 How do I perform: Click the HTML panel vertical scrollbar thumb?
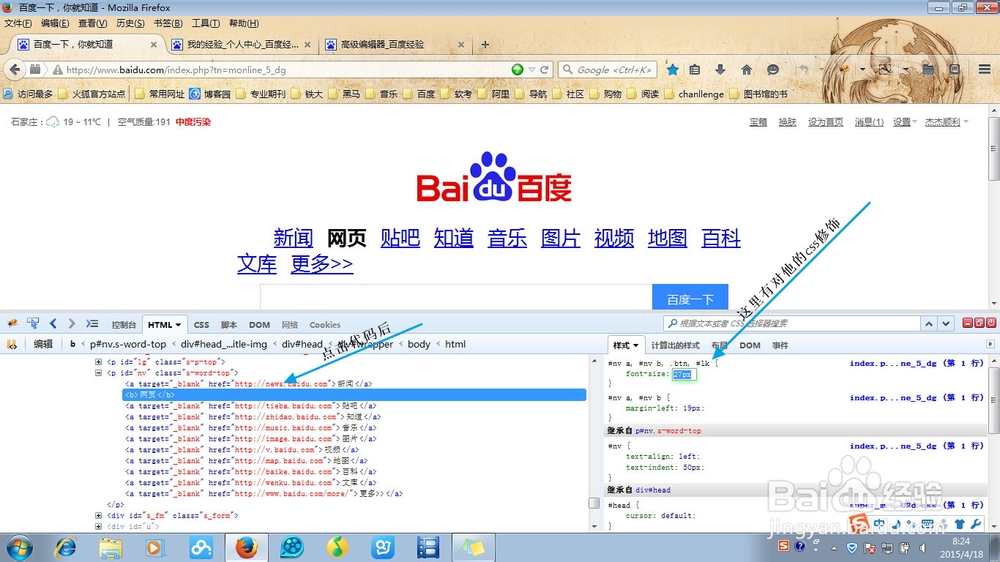click(x=594, y=503)
